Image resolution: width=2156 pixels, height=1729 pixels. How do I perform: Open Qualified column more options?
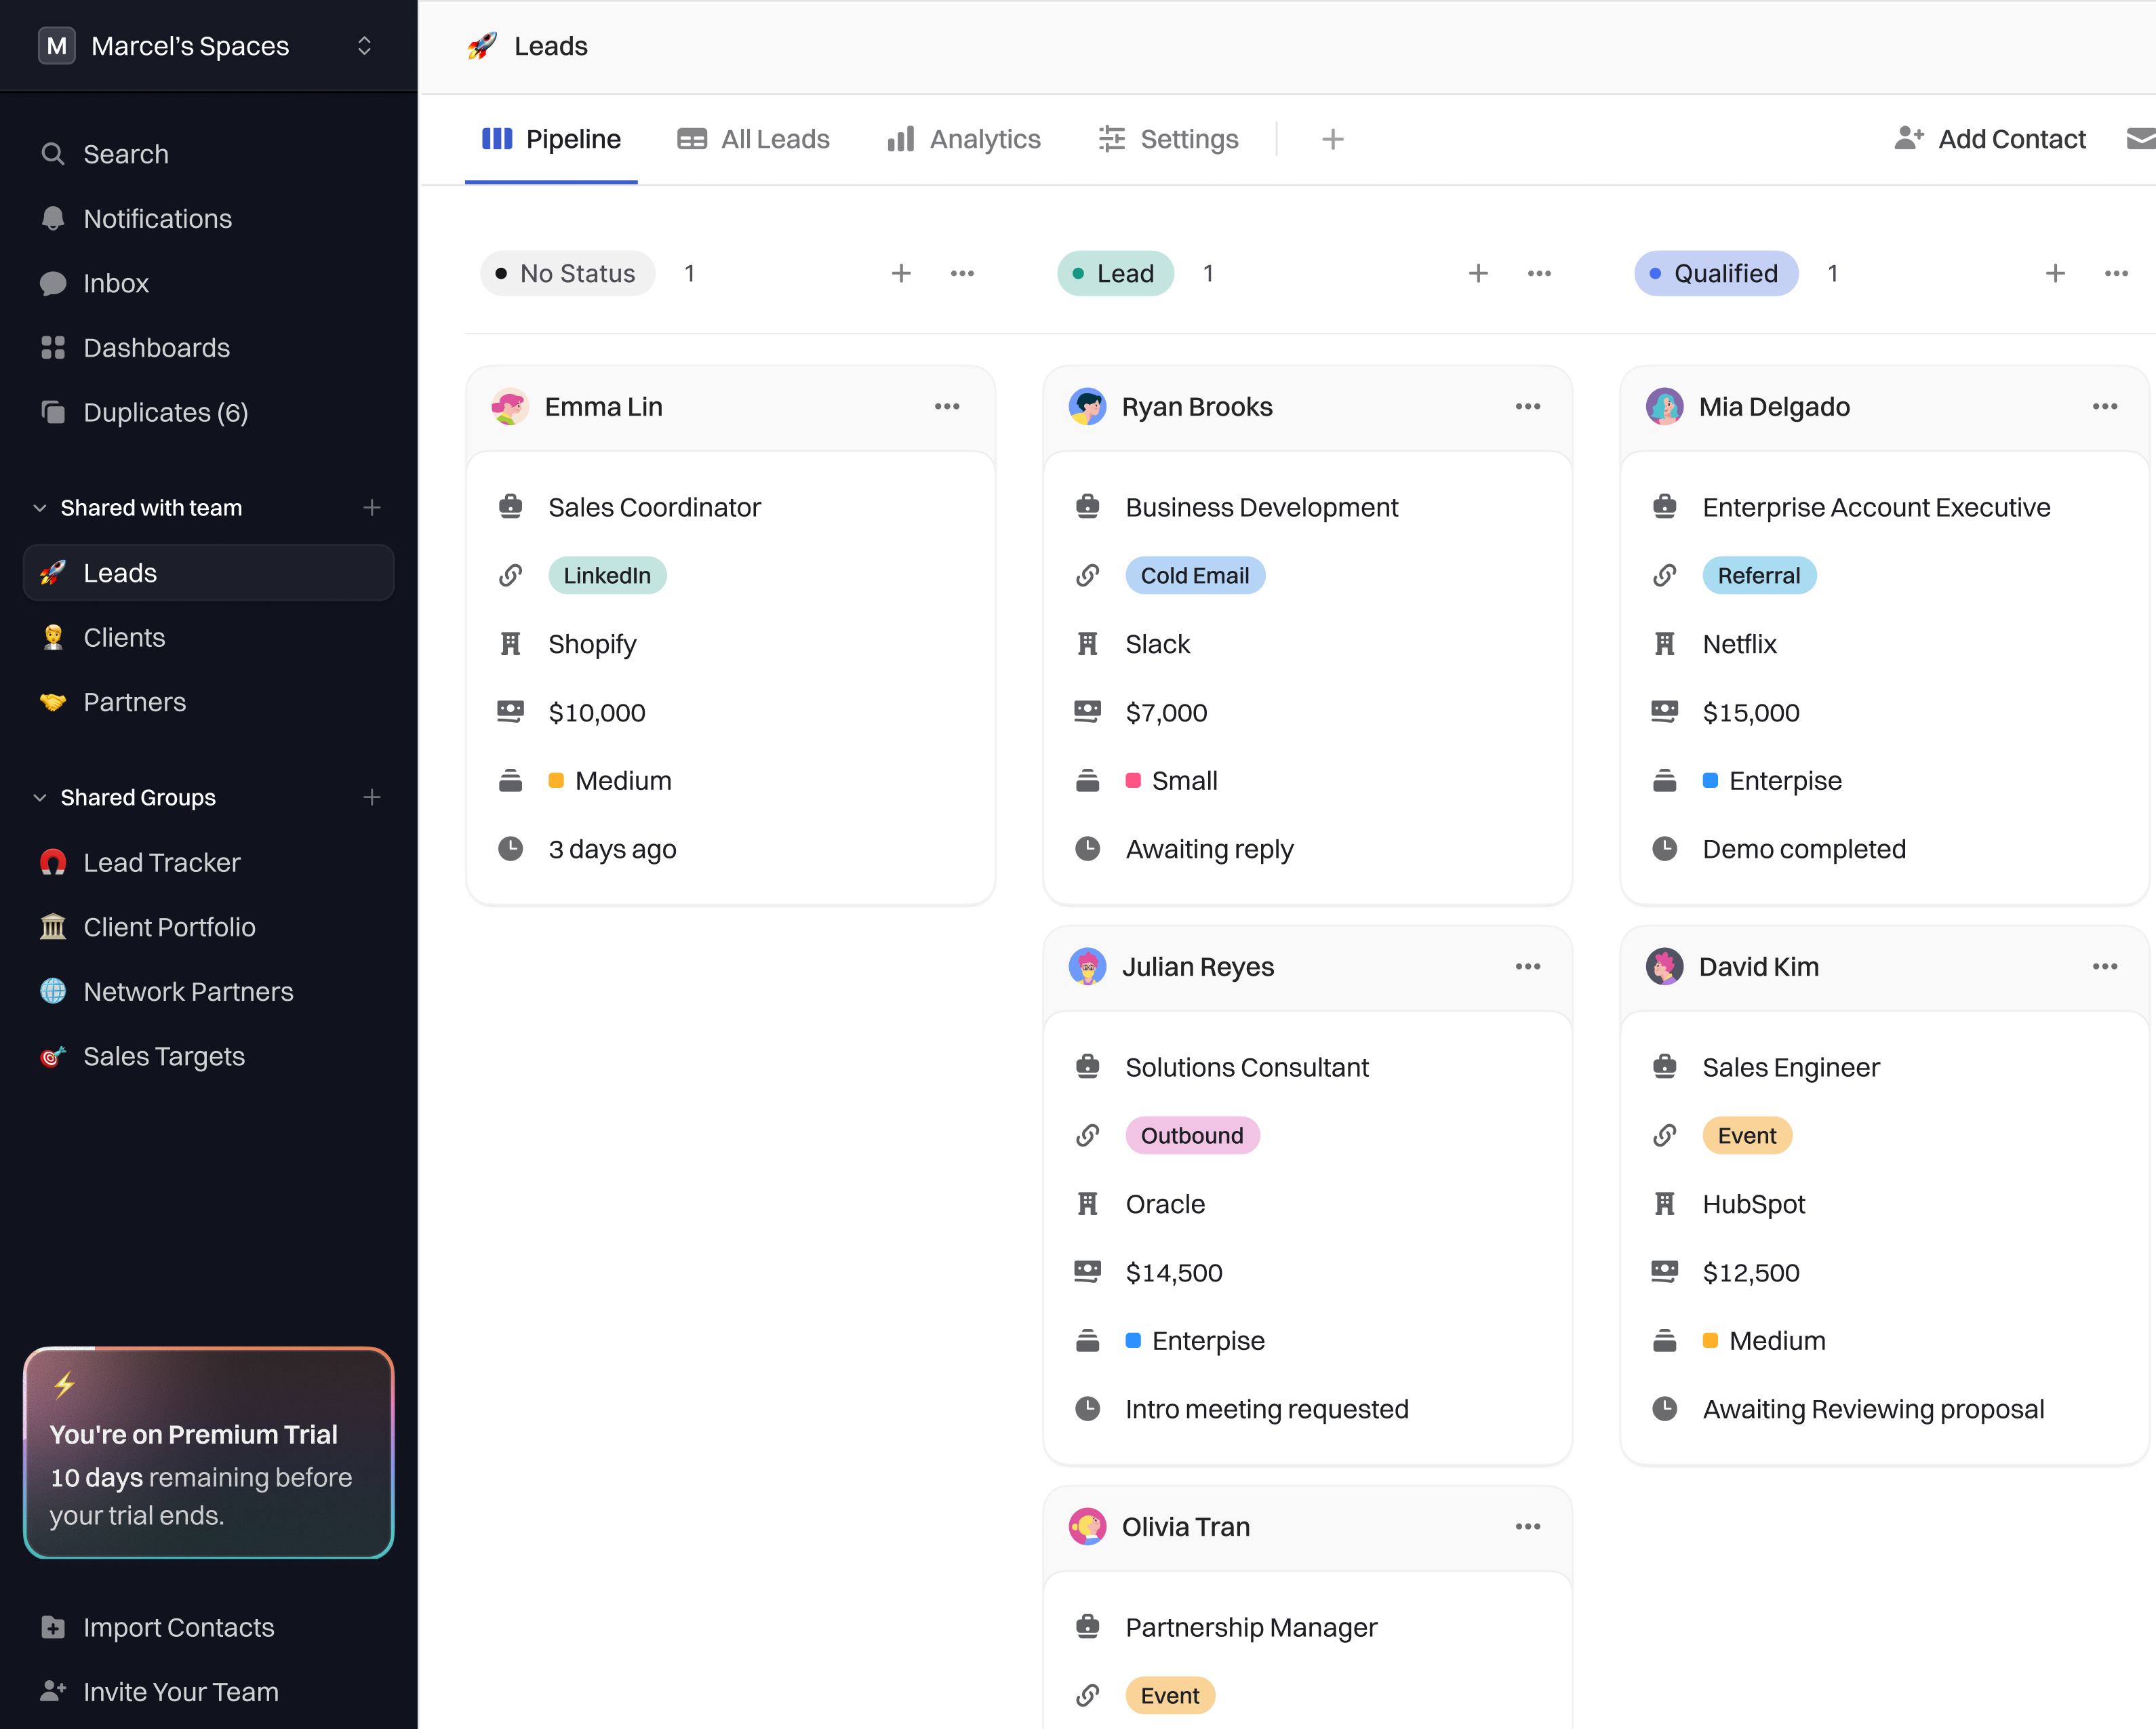[2116, 273]
